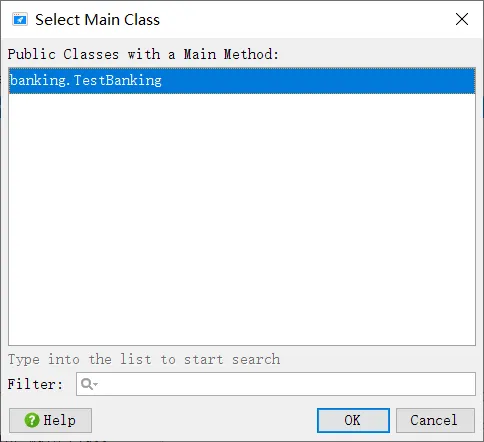Open the search options dropdown arrow
The image size is (484, 442).
[x=96, y=384]
